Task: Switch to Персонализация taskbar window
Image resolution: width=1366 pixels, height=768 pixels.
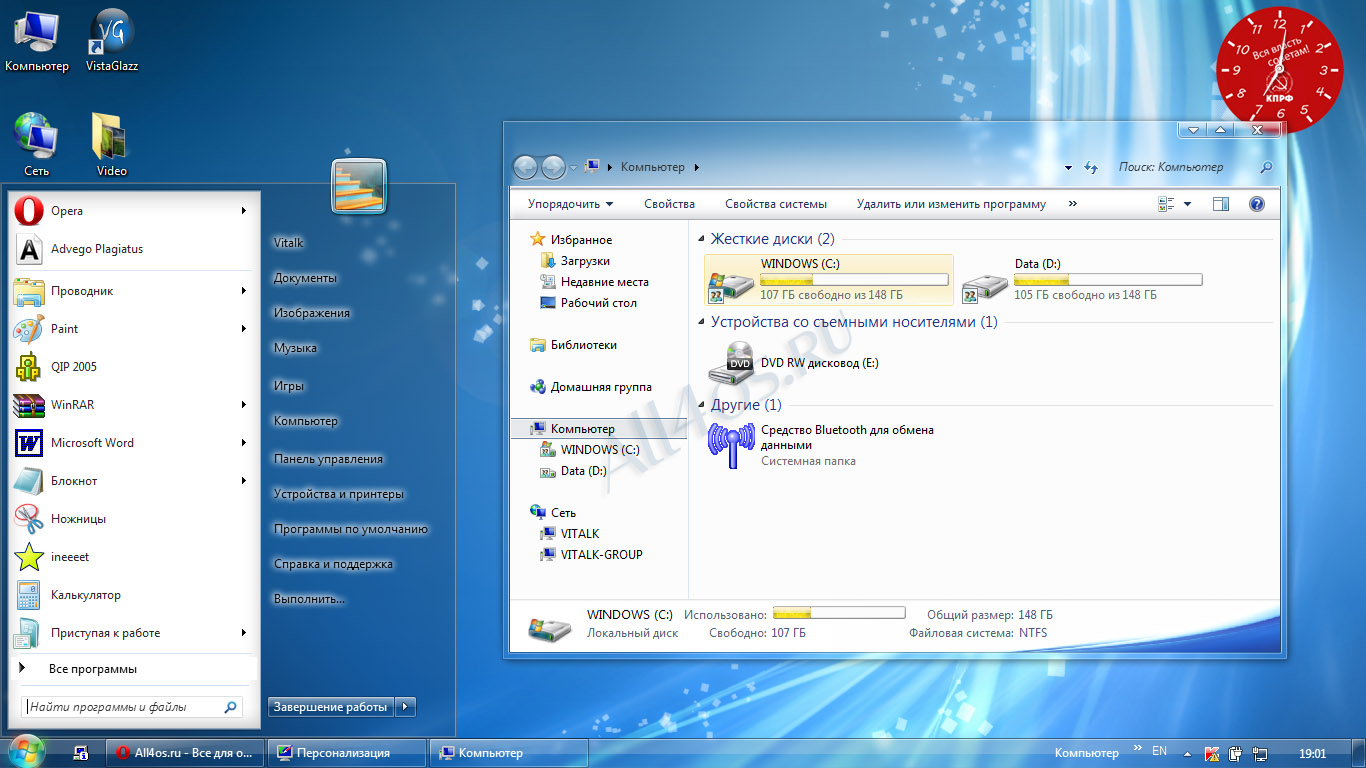Action: [x=346, y=753]
